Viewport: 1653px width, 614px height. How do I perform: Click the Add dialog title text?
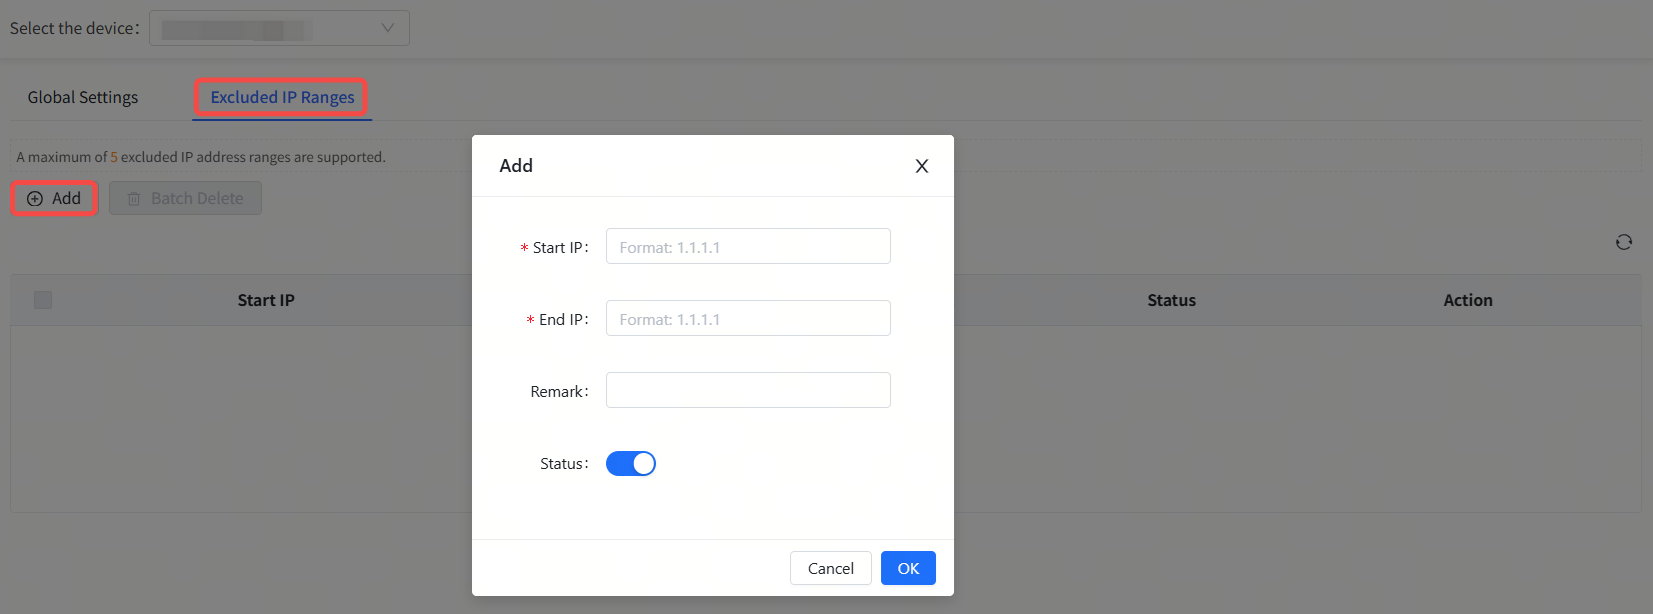tap(516, 166)
